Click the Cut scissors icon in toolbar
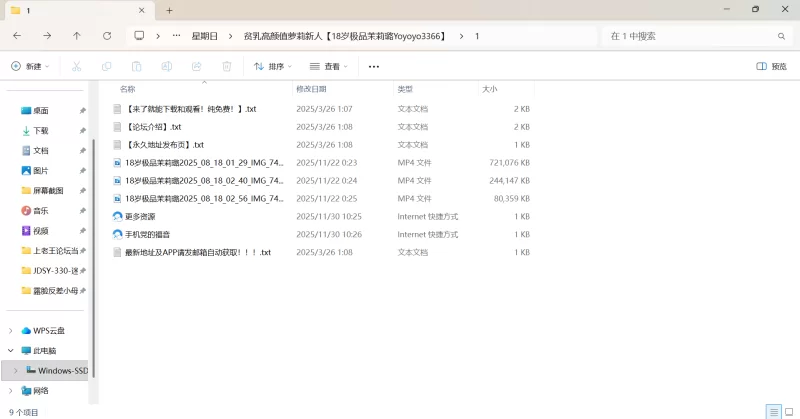800x419 pixels. [x=76, y=67]
